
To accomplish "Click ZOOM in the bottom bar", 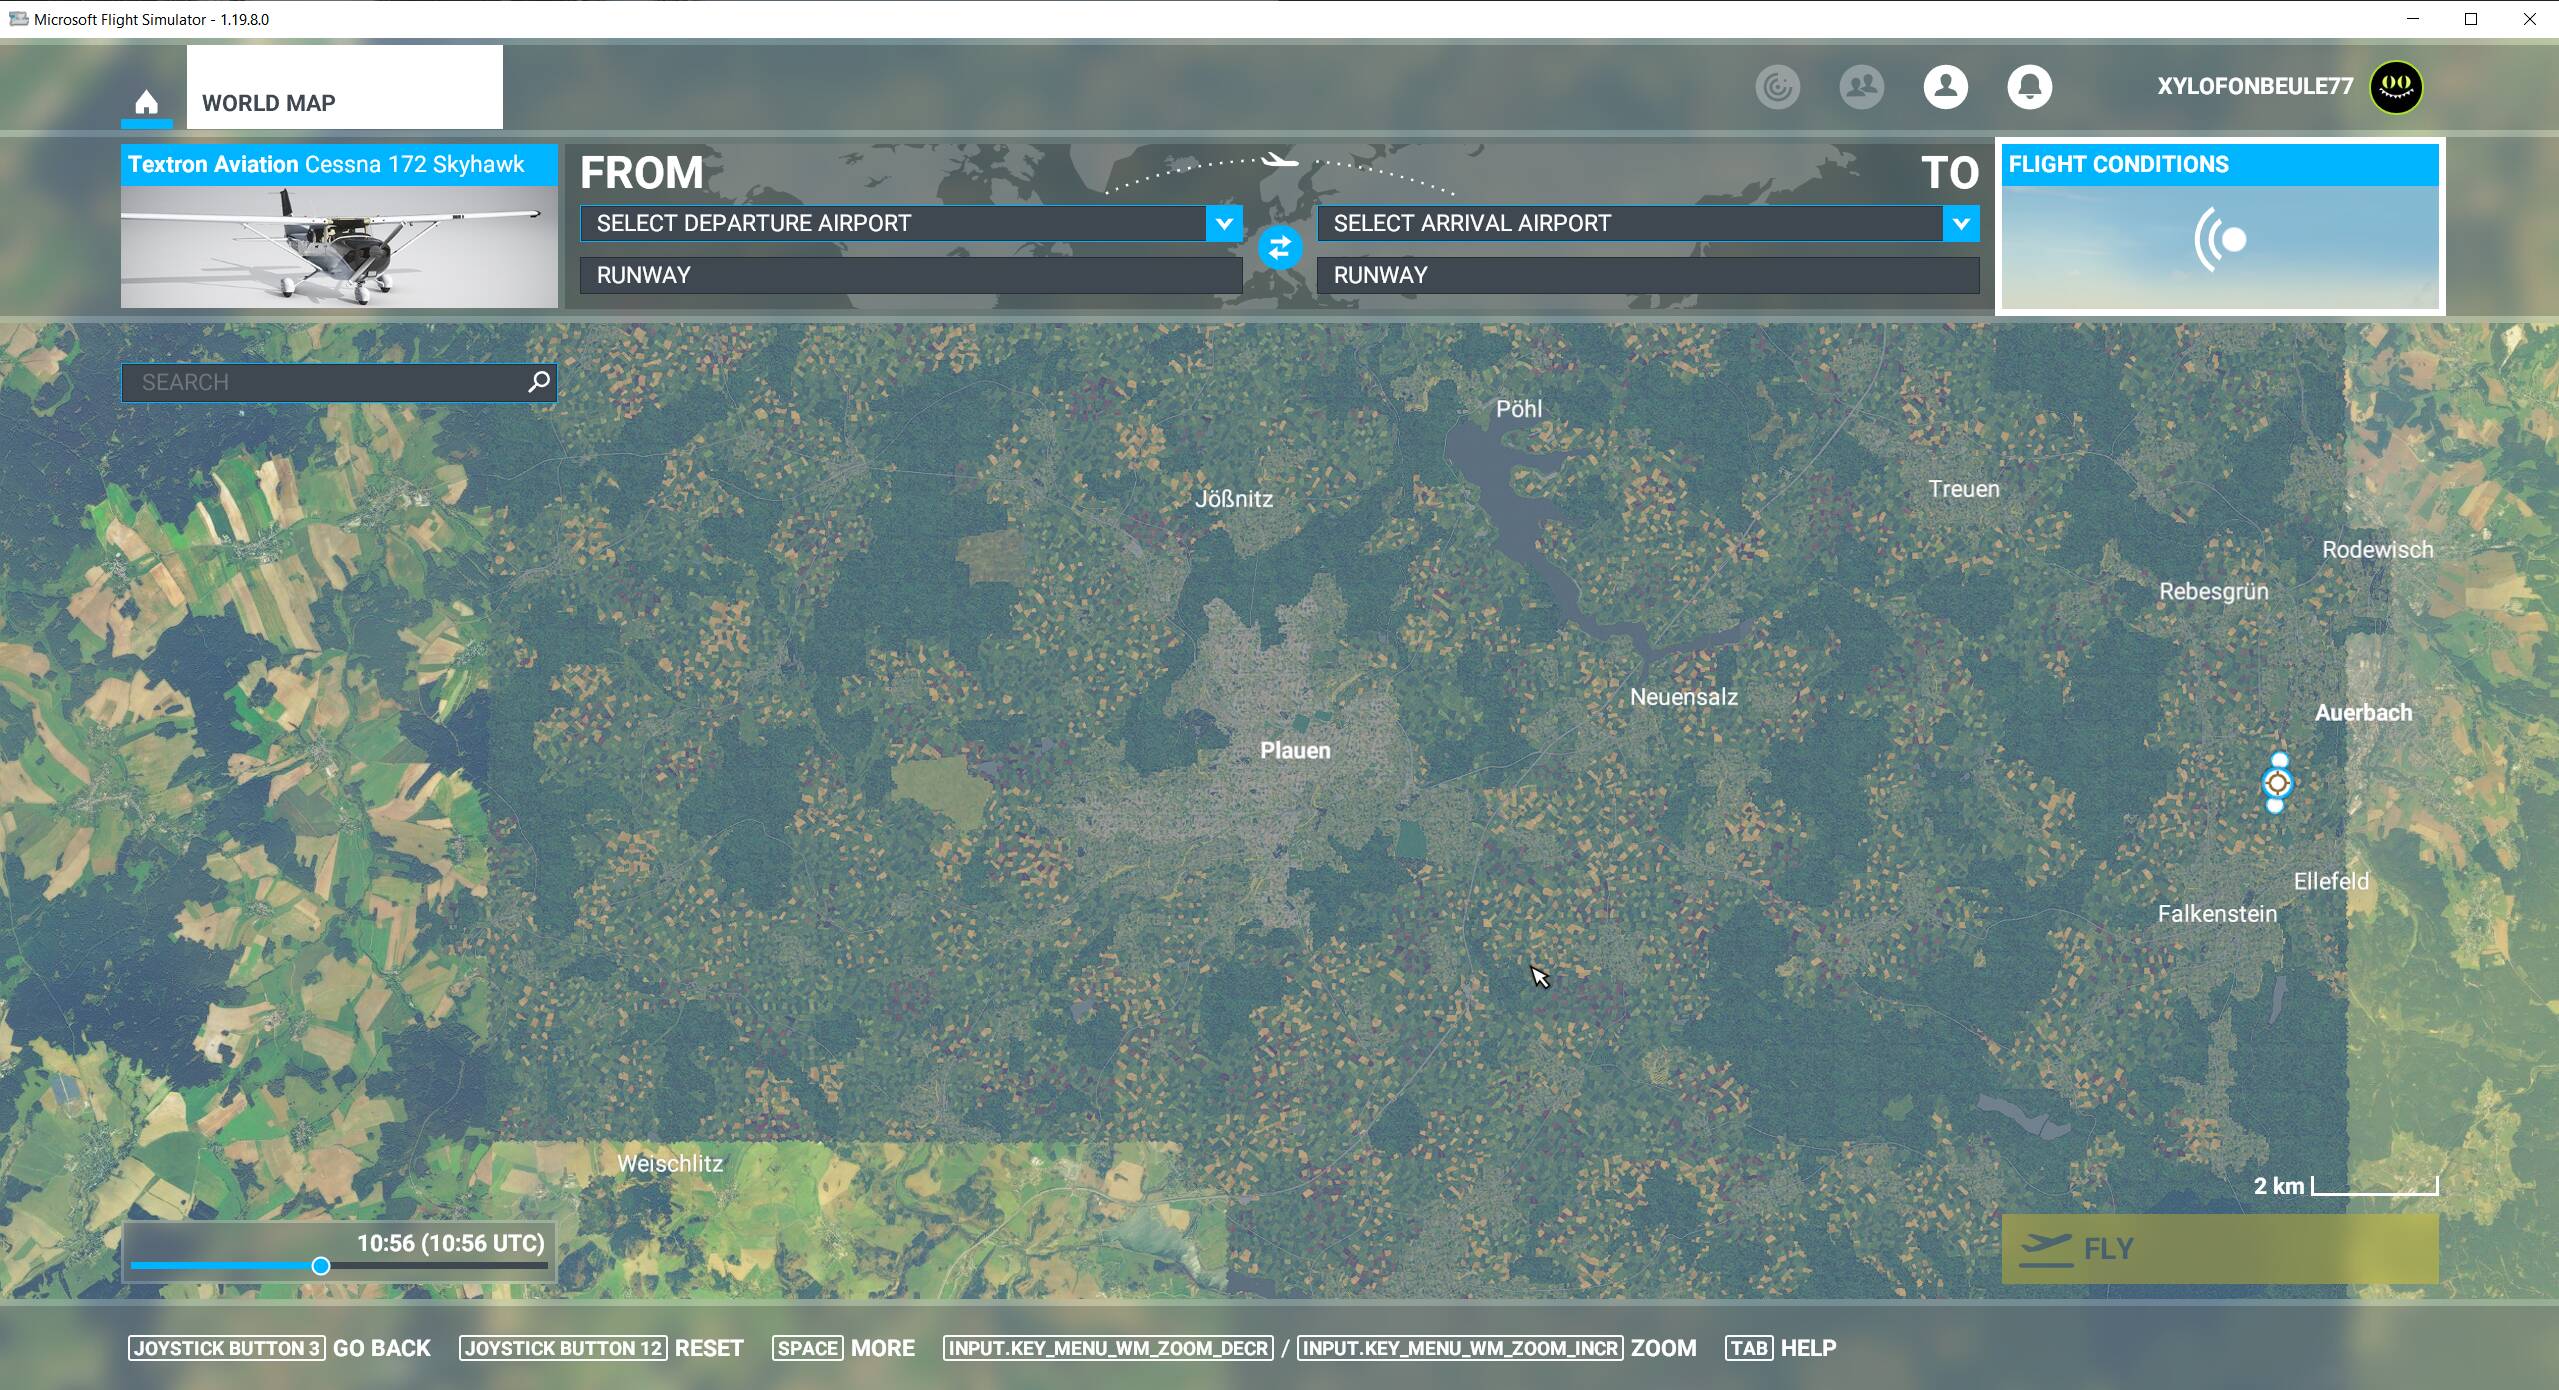I will click(x=1663, y=1348).
